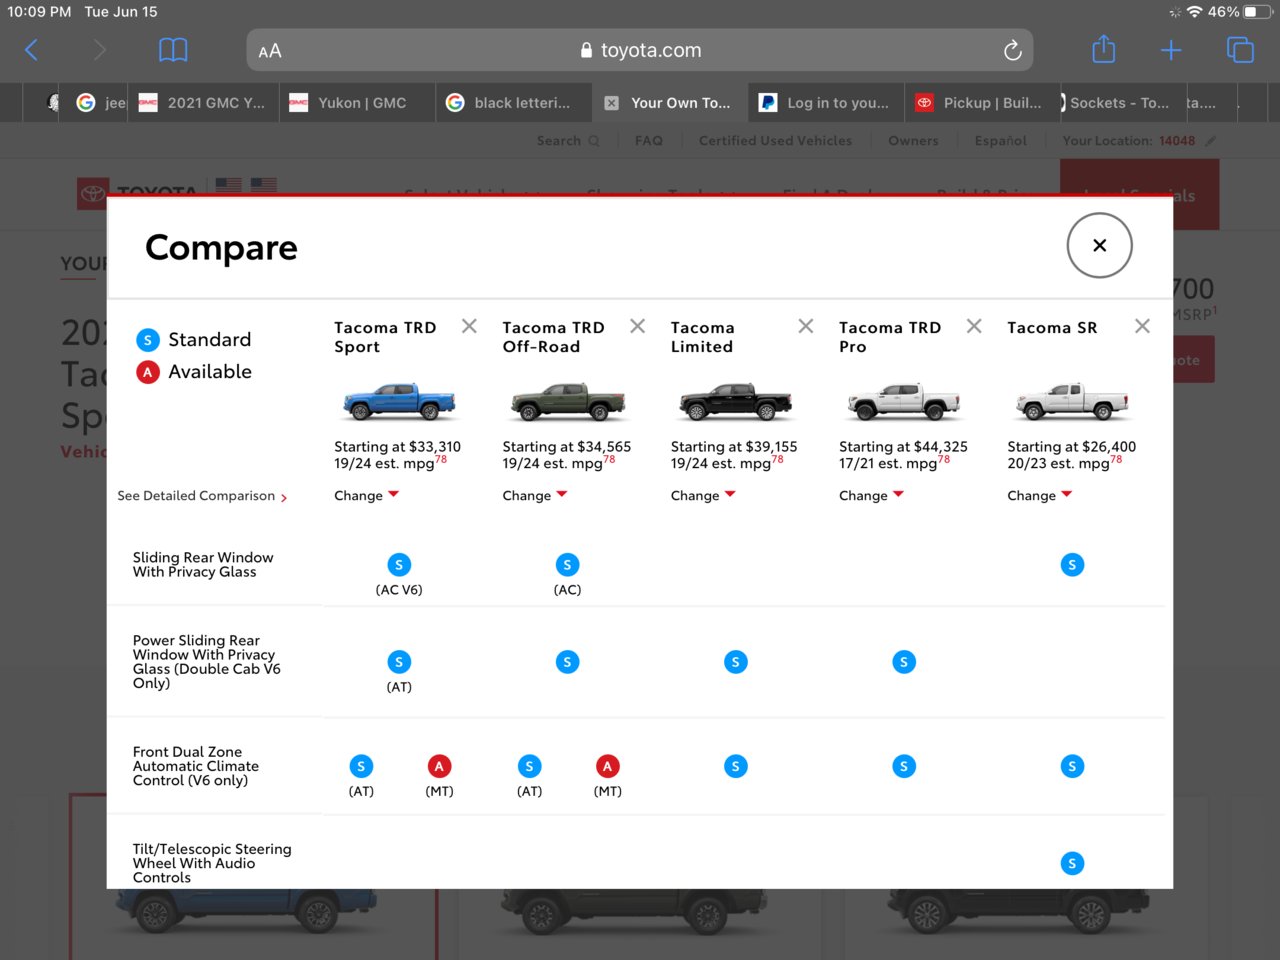This screenshot has height=960, width=1280.
Task: Select the black Tacoma Limited truck image
Action: 736,401
